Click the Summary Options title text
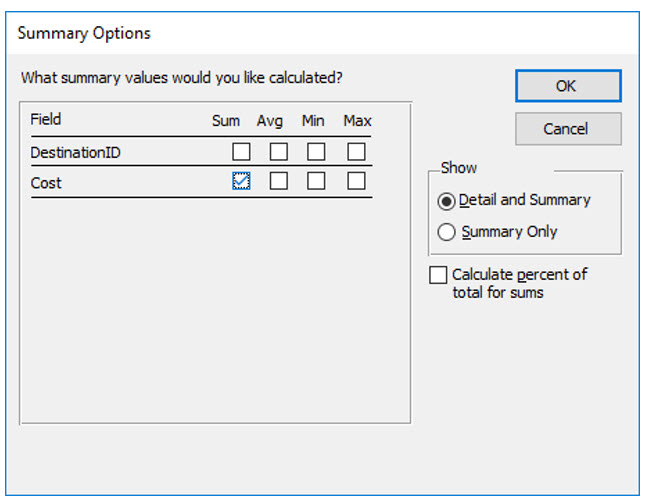The width and height of the screenshot is (648, 502). 84,33
